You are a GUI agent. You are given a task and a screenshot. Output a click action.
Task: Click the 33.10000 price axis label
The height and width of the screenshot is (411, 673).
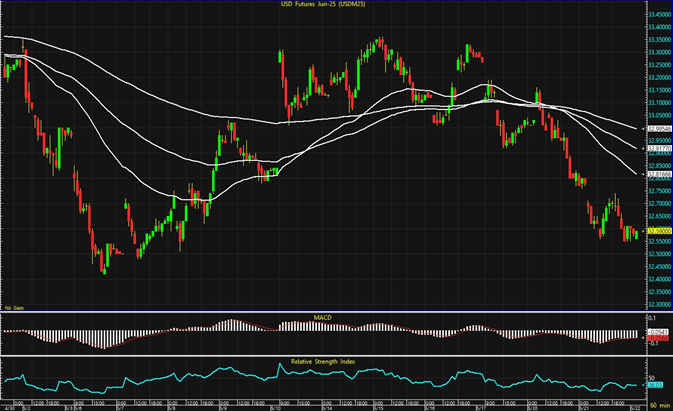click(x=657, y=103)
